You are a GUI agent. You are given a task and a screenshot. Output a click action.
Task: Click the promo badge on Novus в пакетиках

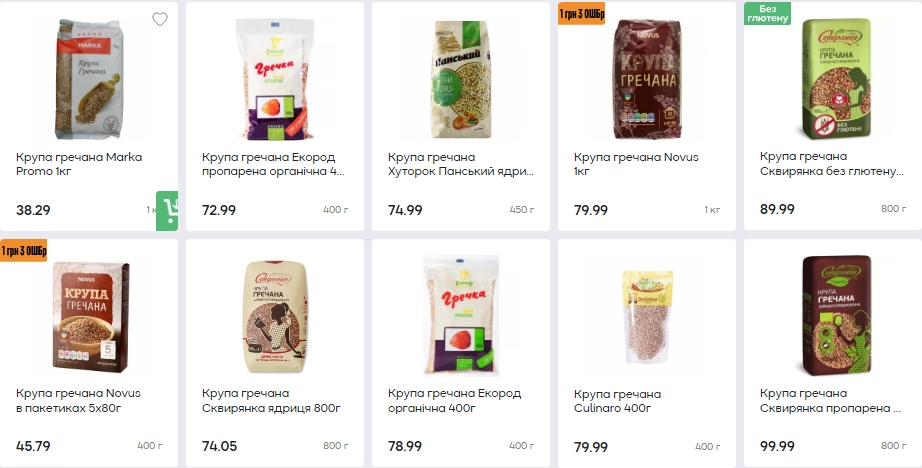point(24,251)
